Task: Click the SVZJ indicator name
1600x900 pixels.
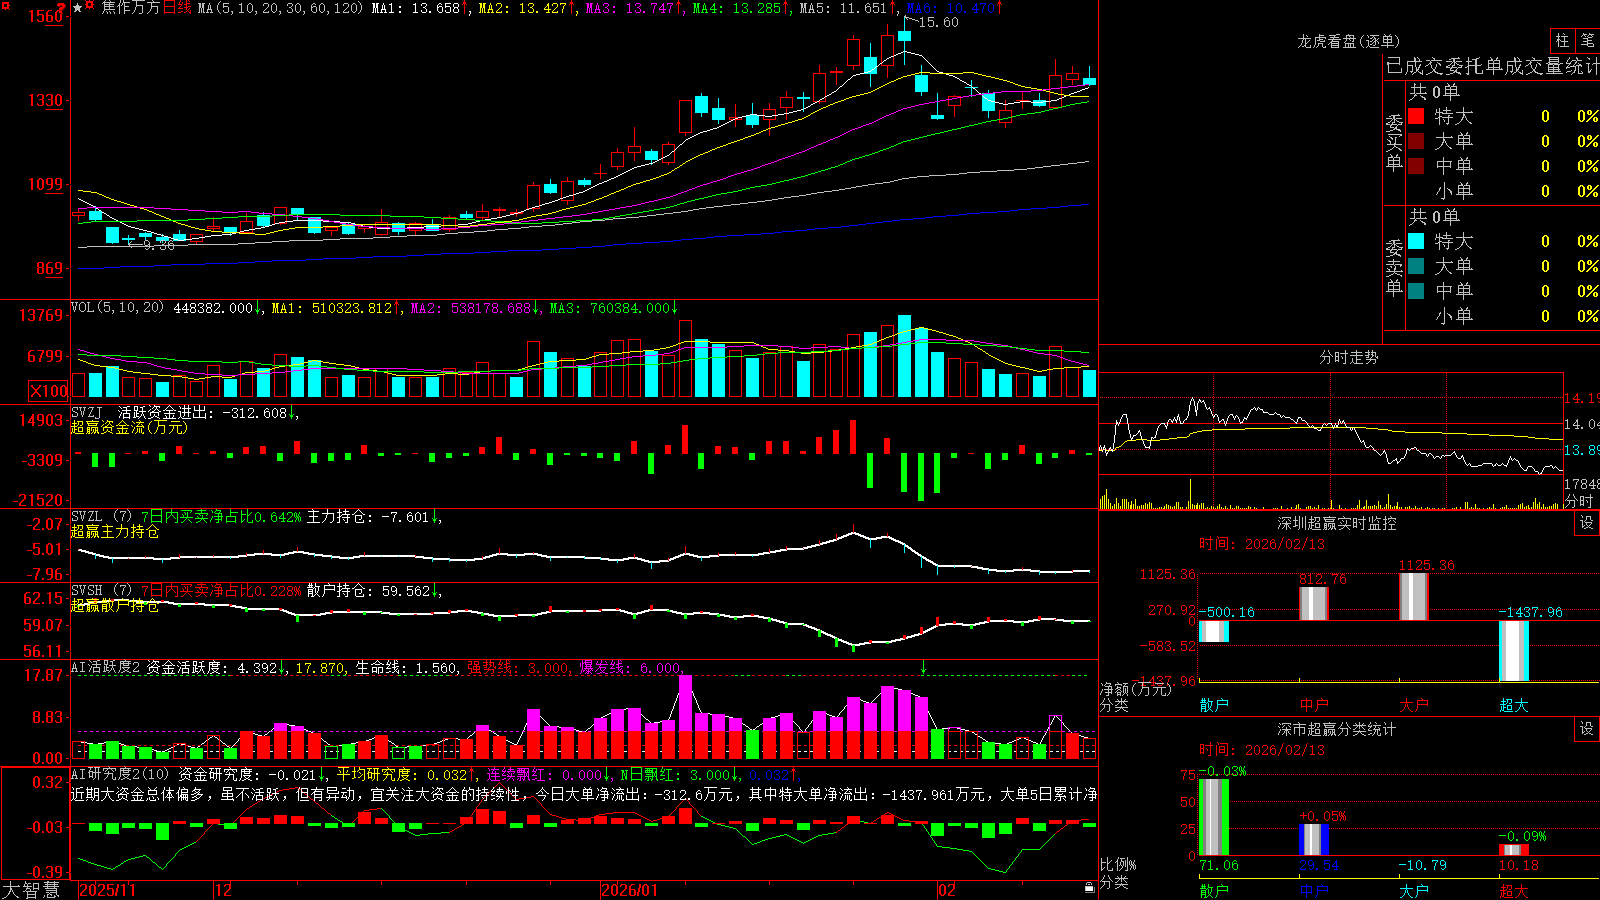Action: [x=87, y=412]
